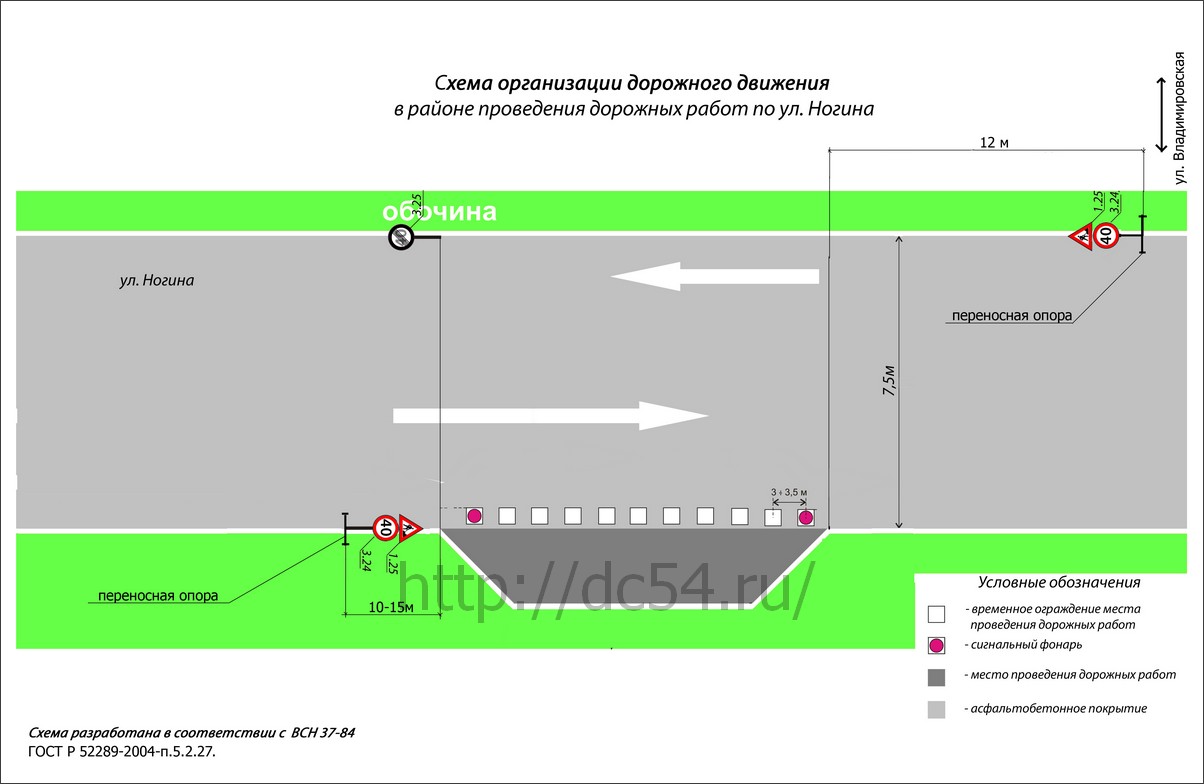
Task: Click the subtitle mentioning 'ул. Ногина' works
Action: click(634, 109)
